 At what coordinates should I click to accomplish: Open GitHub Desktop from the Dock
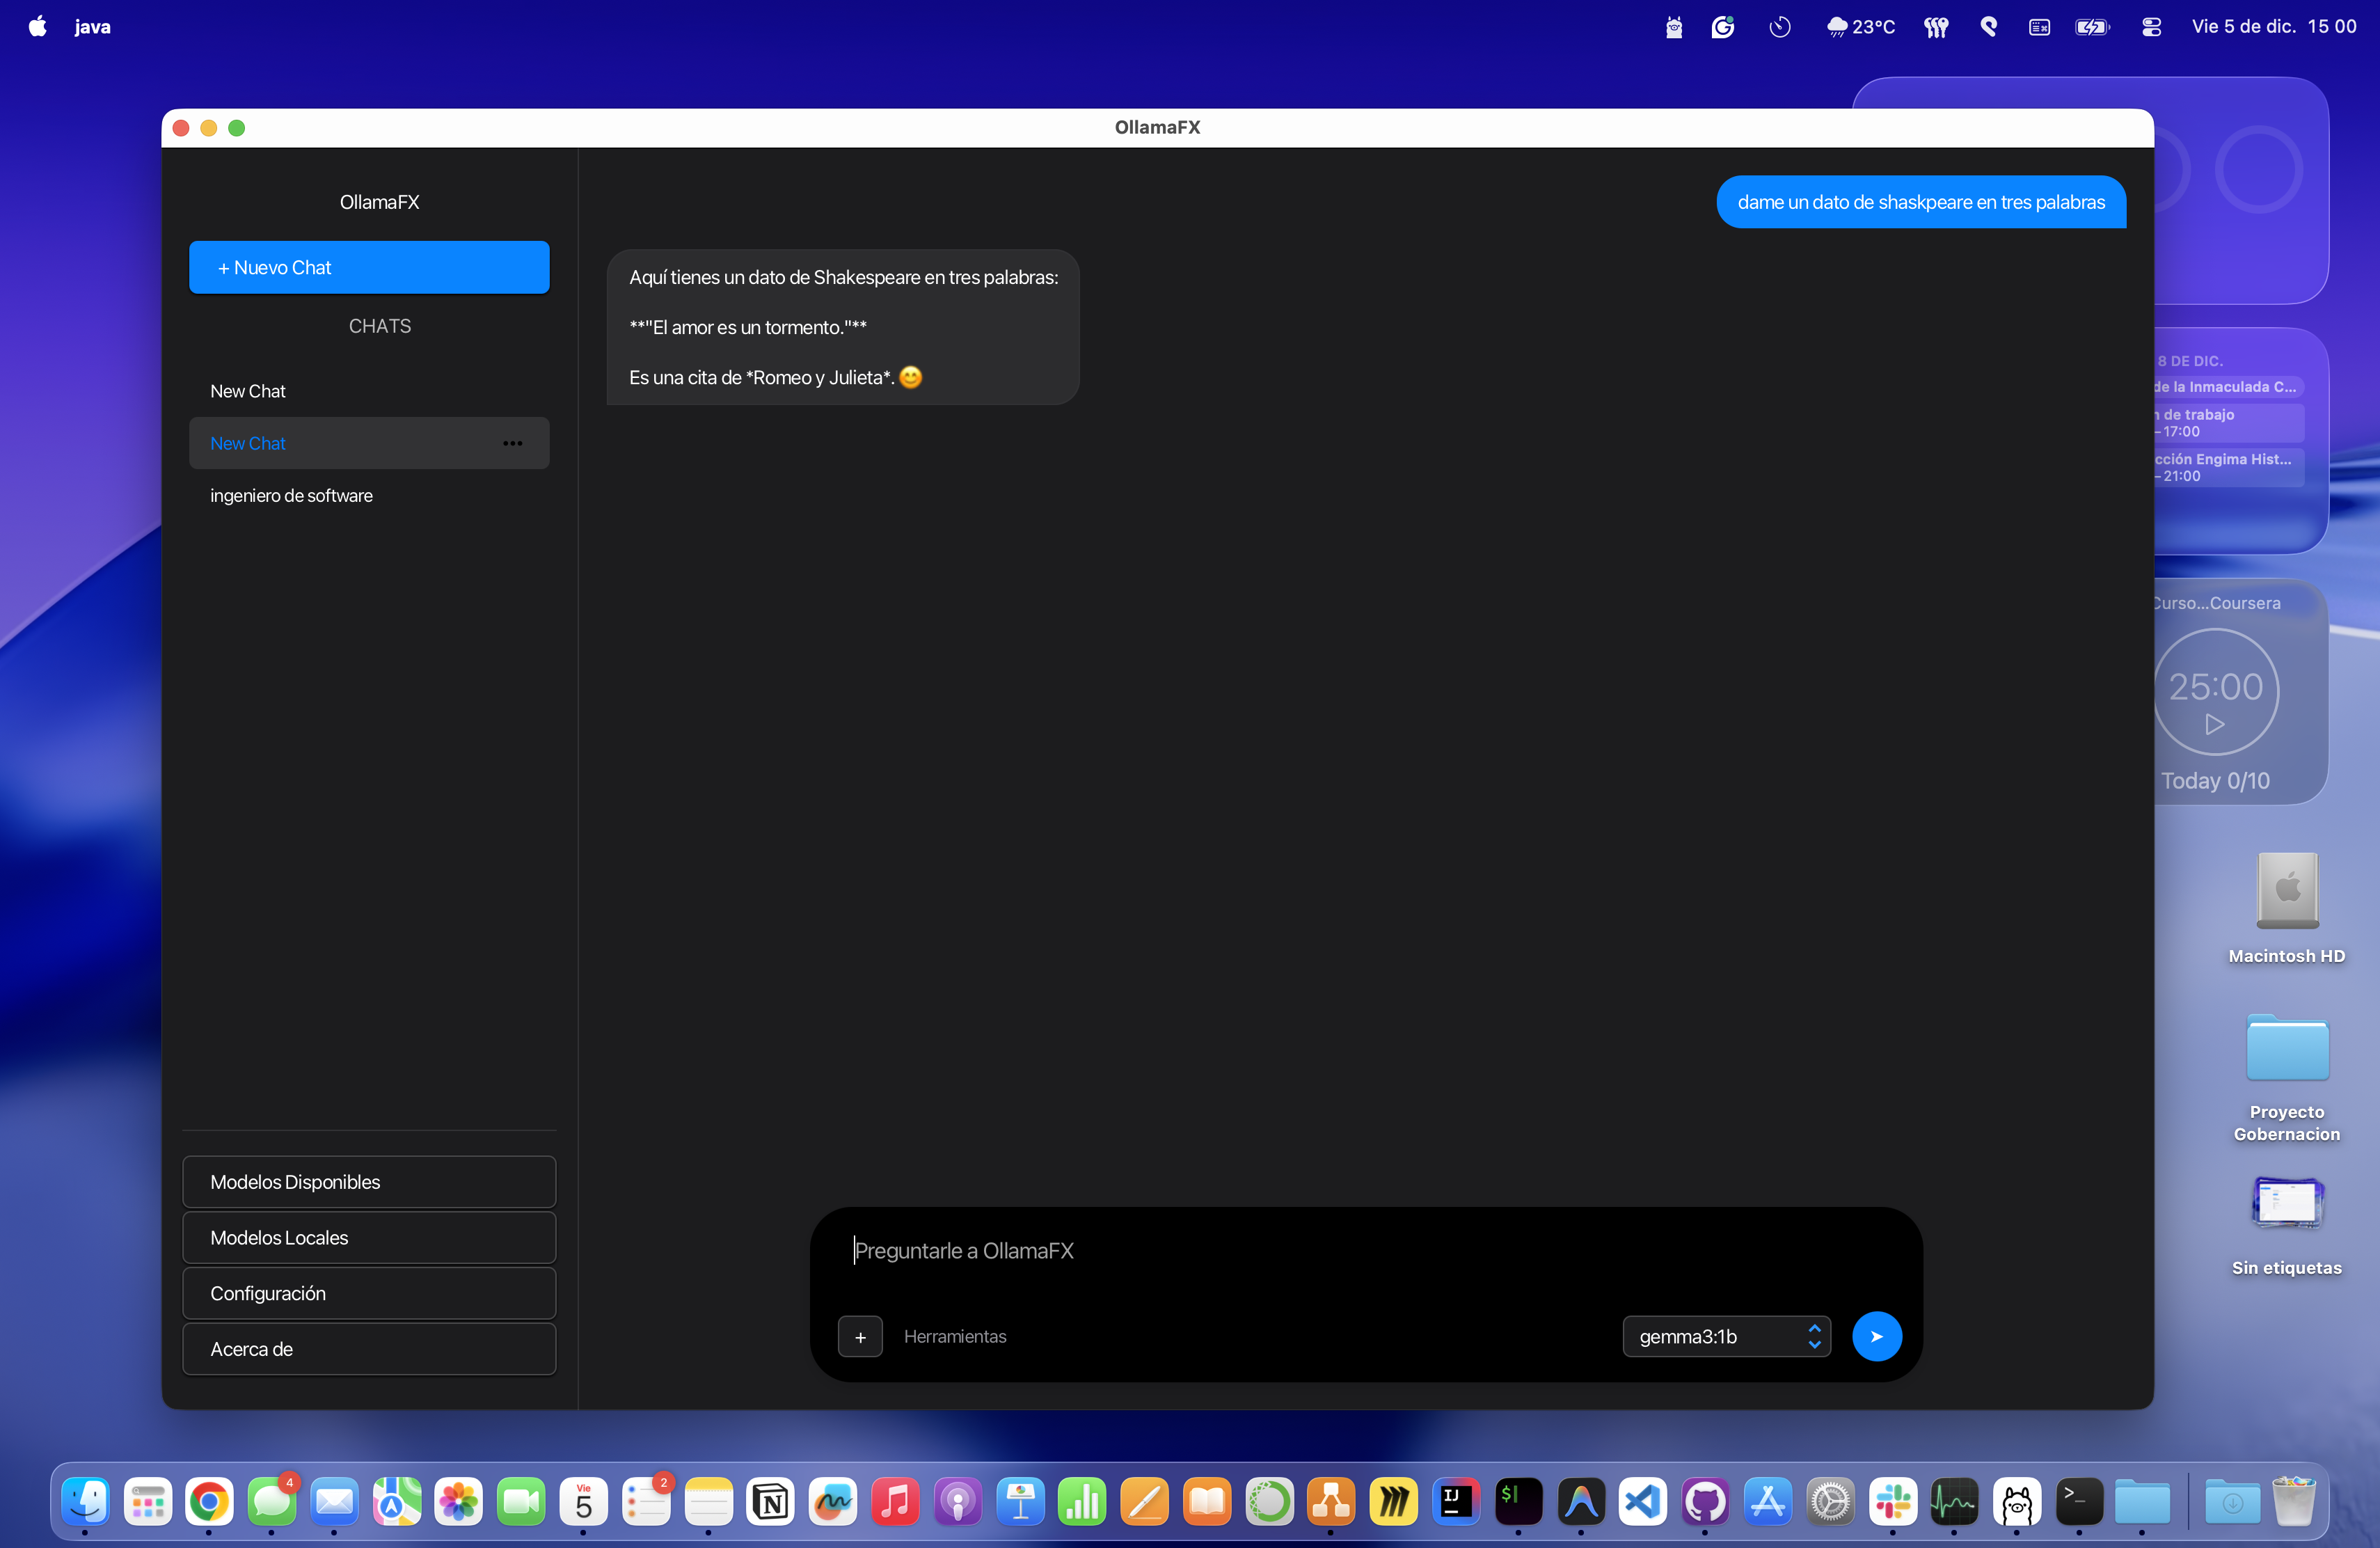tap(1705, 1502)
